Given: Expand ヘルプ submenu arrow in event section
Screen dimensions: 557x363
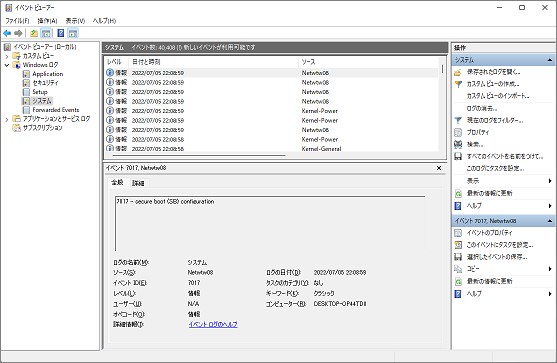Looking at the screenshot, I should (x=550, y=294).
